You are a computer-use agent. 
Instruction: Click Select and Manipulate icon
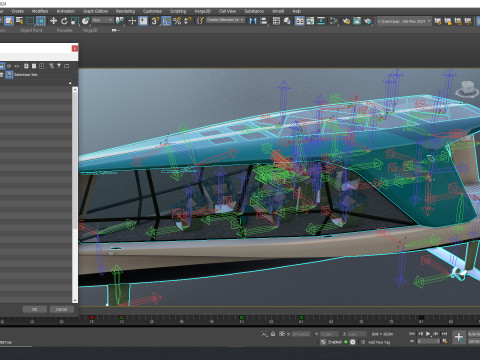click(132, 21)
